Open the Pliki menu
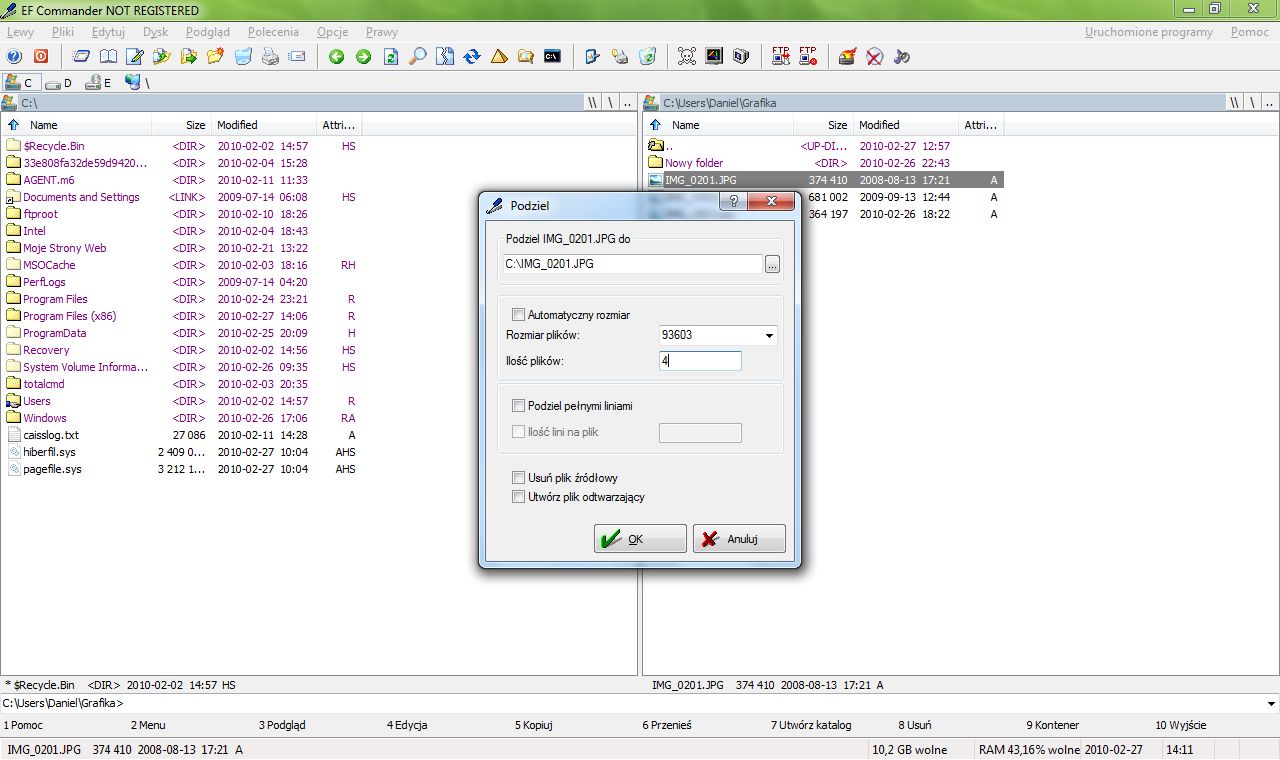The height and width of the screenshot is (760, 1280). pos(63,32)
